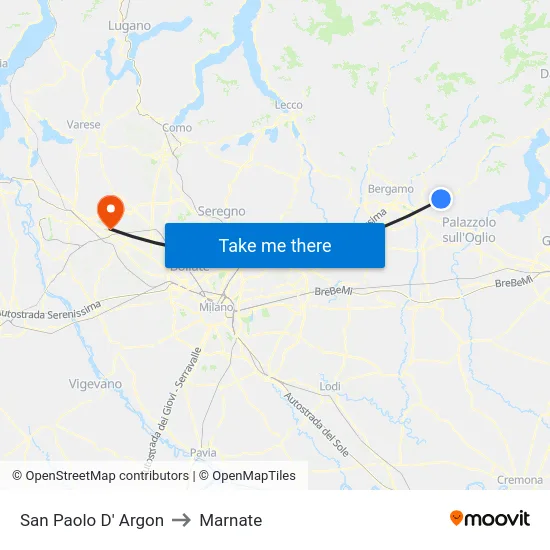Click the Vigevano town label
Viewport: 550px width, 550px height.
(95, 384)
